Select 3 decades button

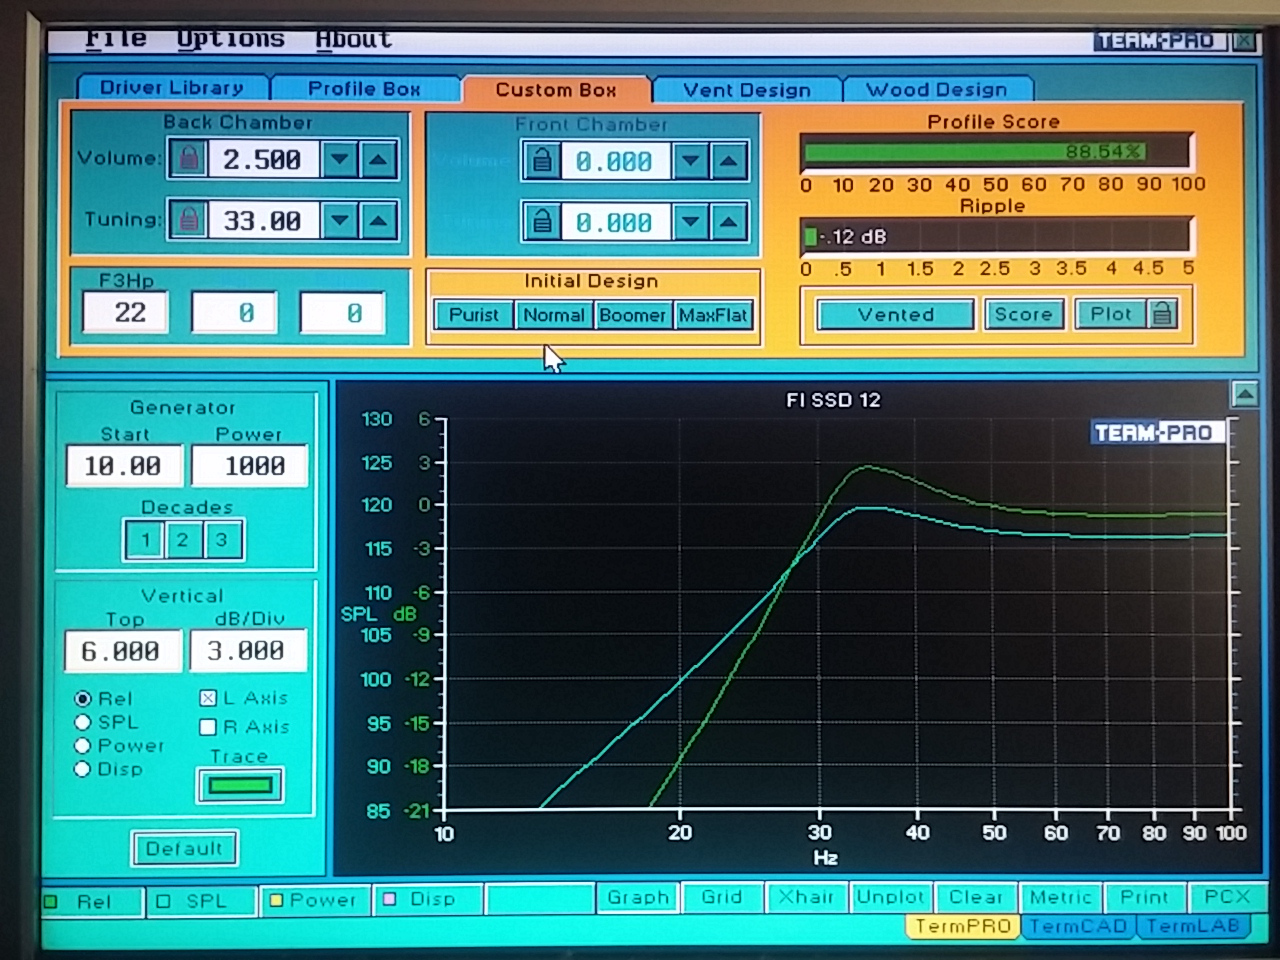click(222, 540)
